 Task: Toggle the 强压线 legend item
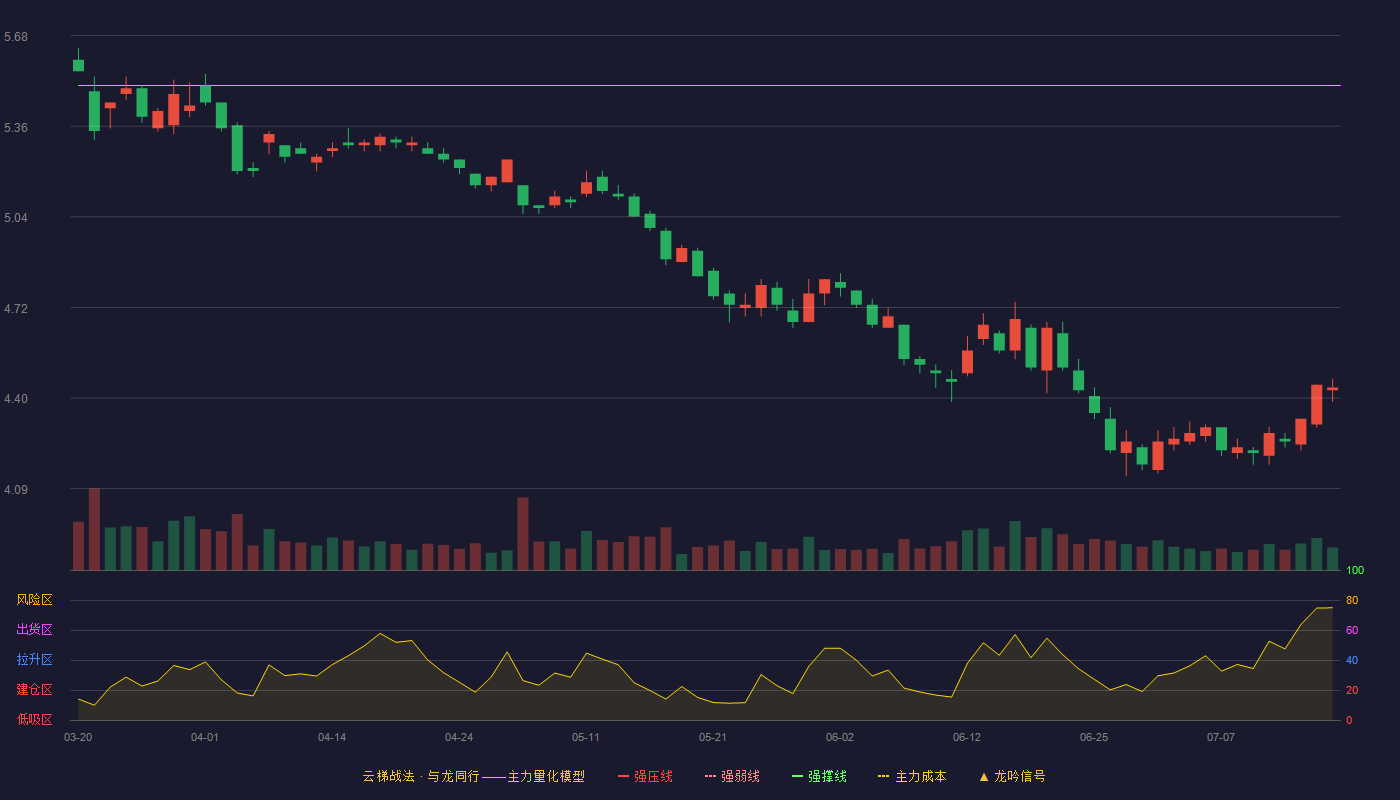645,776
